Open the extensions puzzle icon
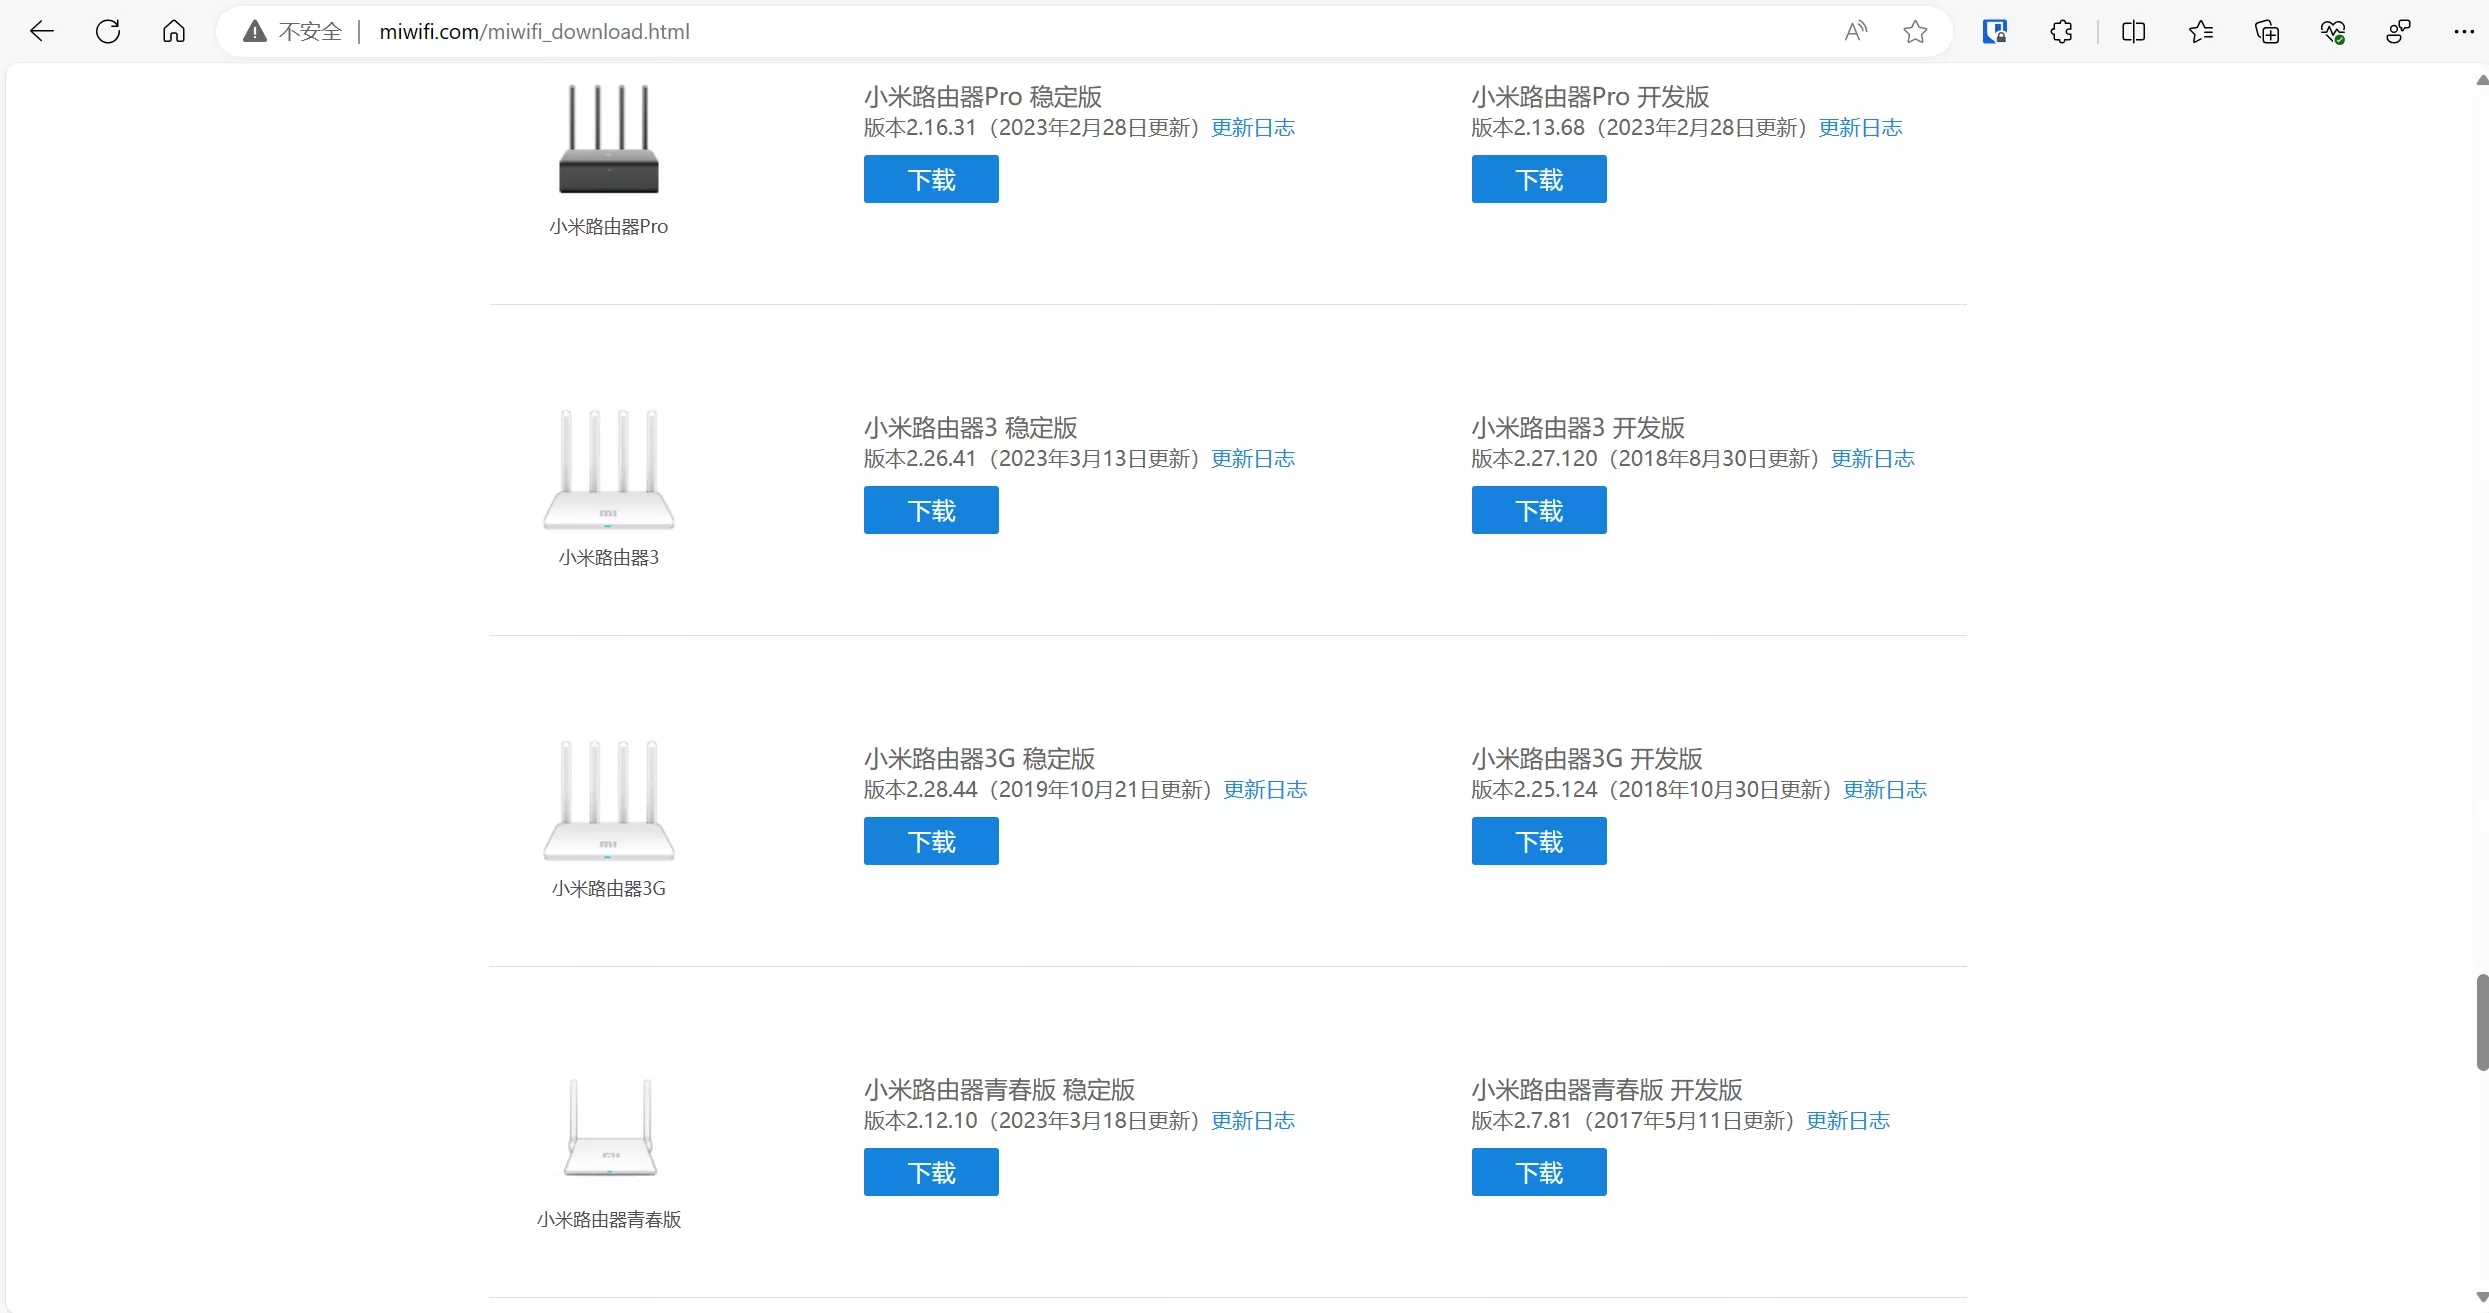This screenshot has height=1313, width=2489. (2061, 31)
